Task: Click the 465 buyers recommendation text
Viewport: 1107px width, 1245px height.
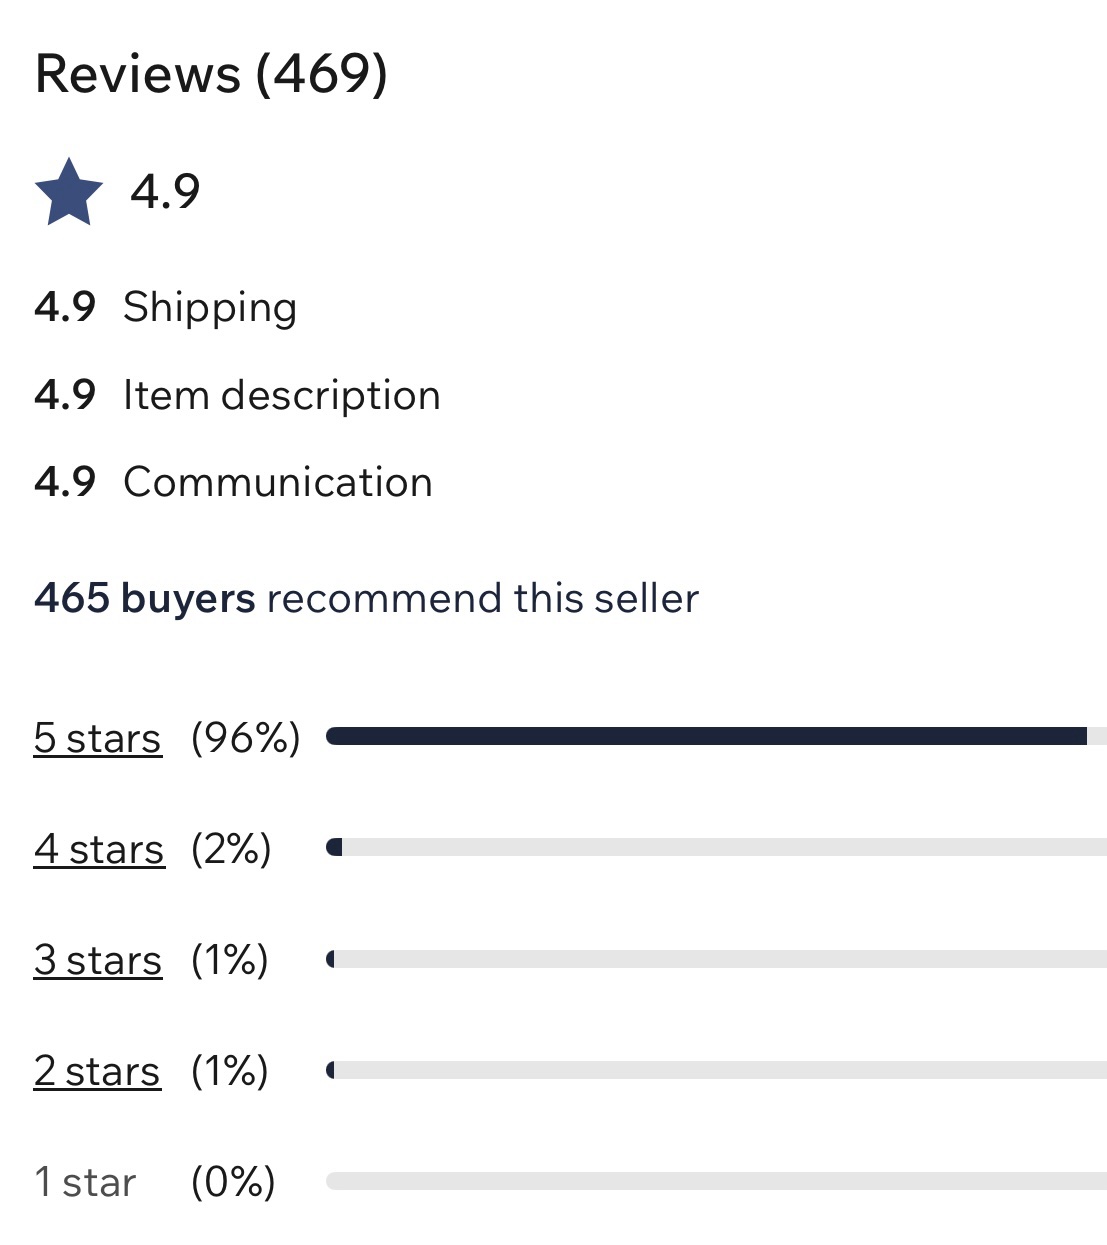Action: point(366,598)
